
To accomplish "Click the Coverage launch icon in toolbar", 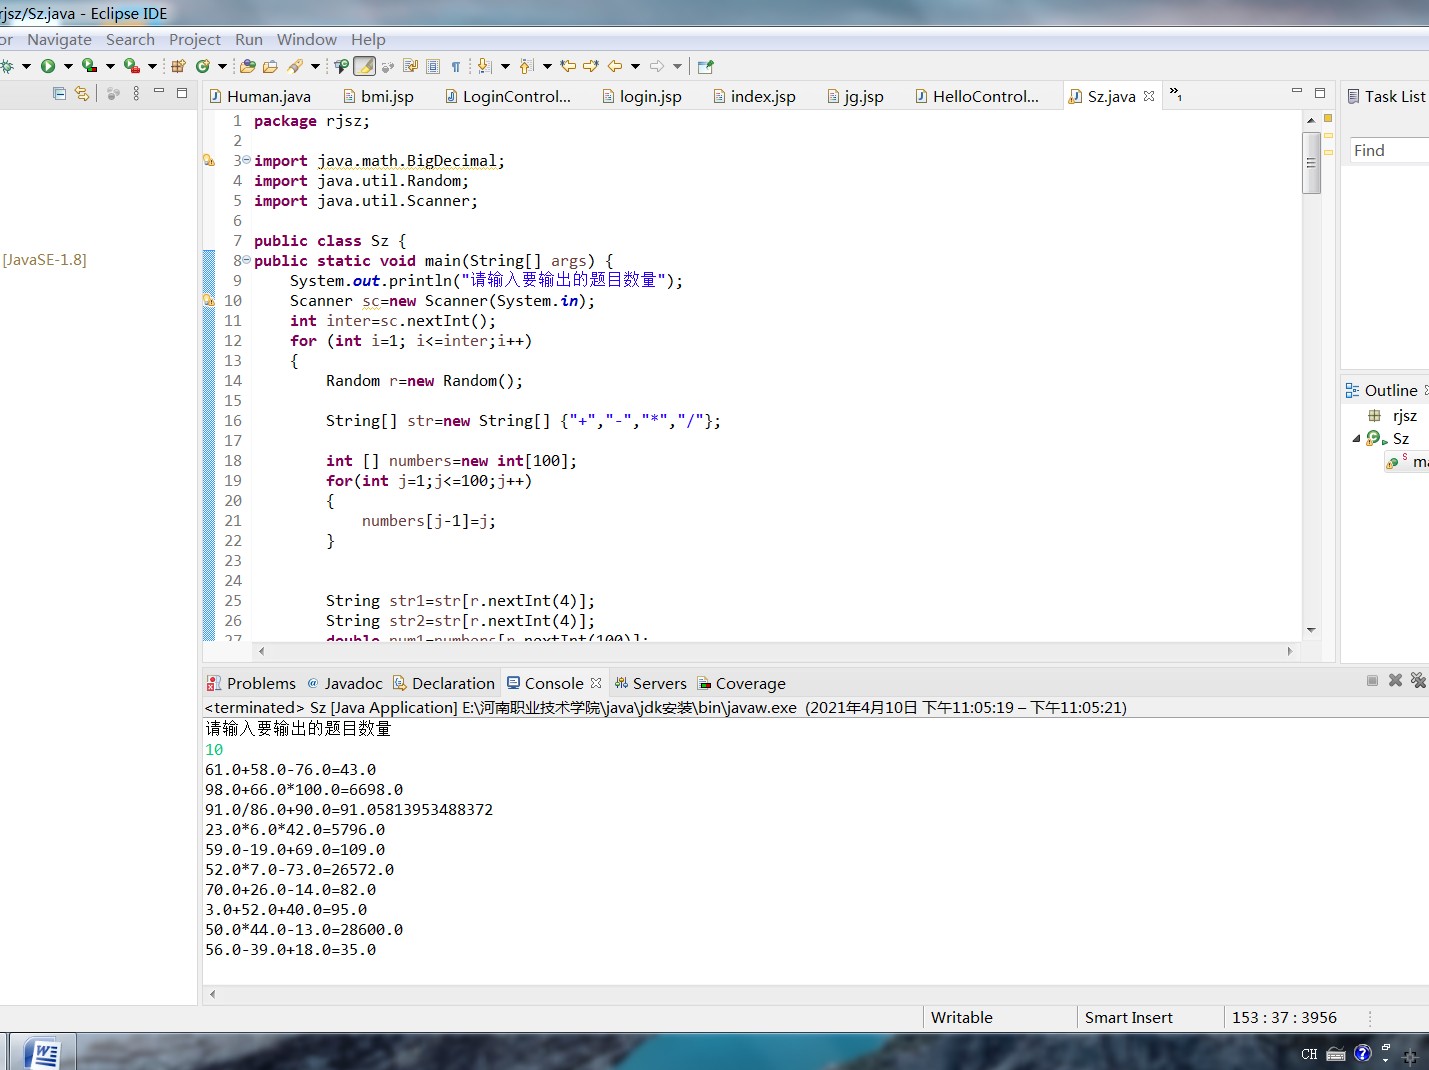I will (x=89, y=67).
